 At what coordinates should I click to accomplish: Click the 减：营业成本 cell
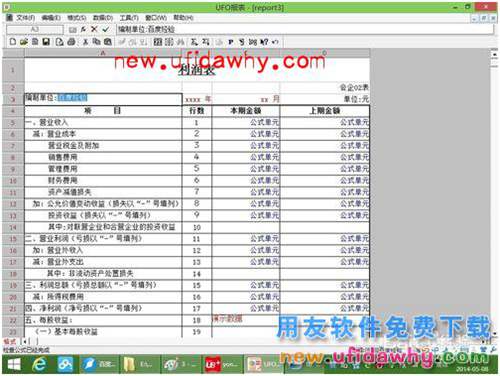(x=103, y=134)
